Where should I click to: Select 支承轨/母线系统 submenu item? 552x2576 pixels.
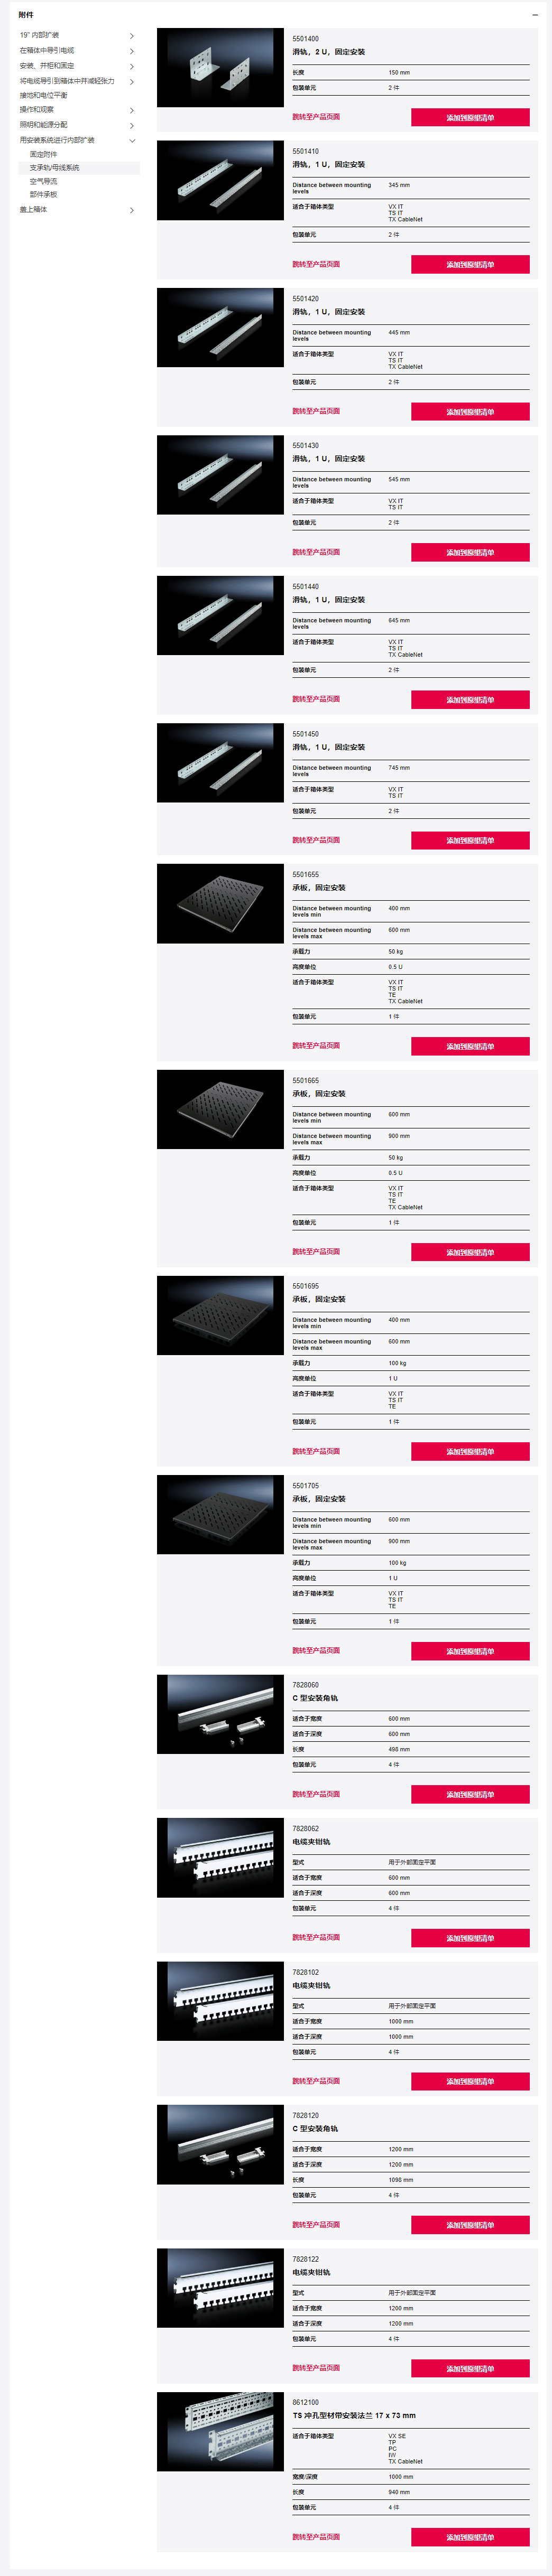[x=54, y=168]
